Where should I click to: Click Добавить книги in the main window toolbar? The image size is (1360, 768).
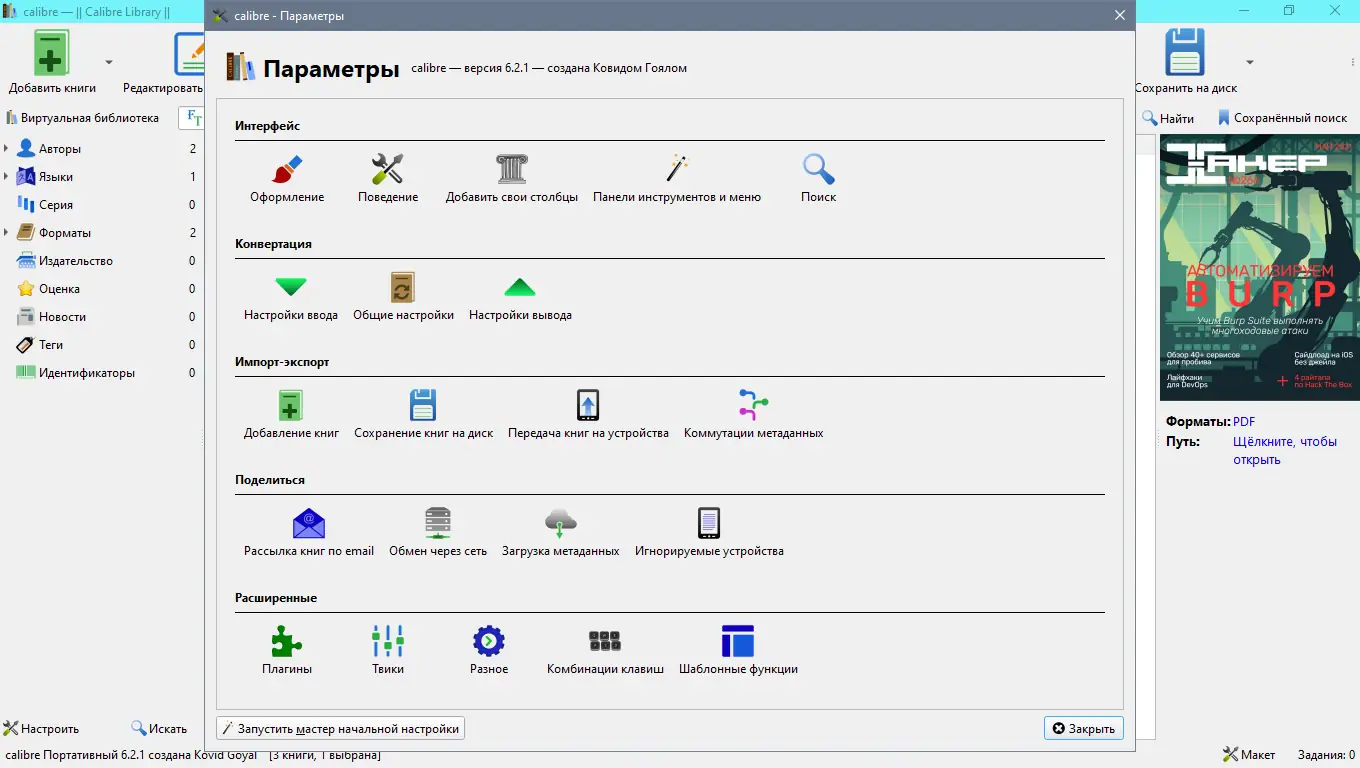click(52, 62)
